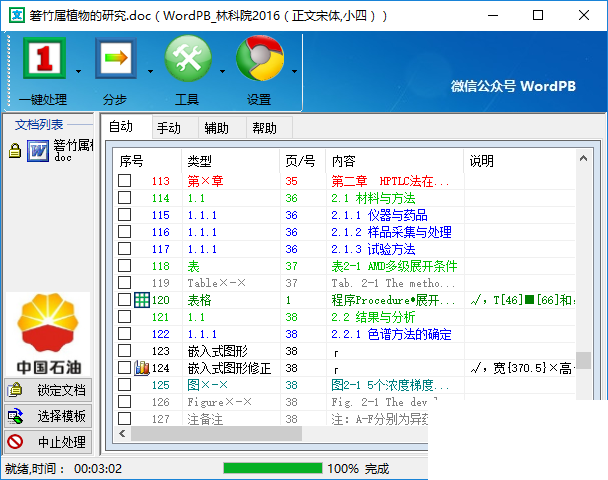Select the row 2.1.3 试验方法
The height and width of the screenshot is (480, 608).
(x=345, y=249)
